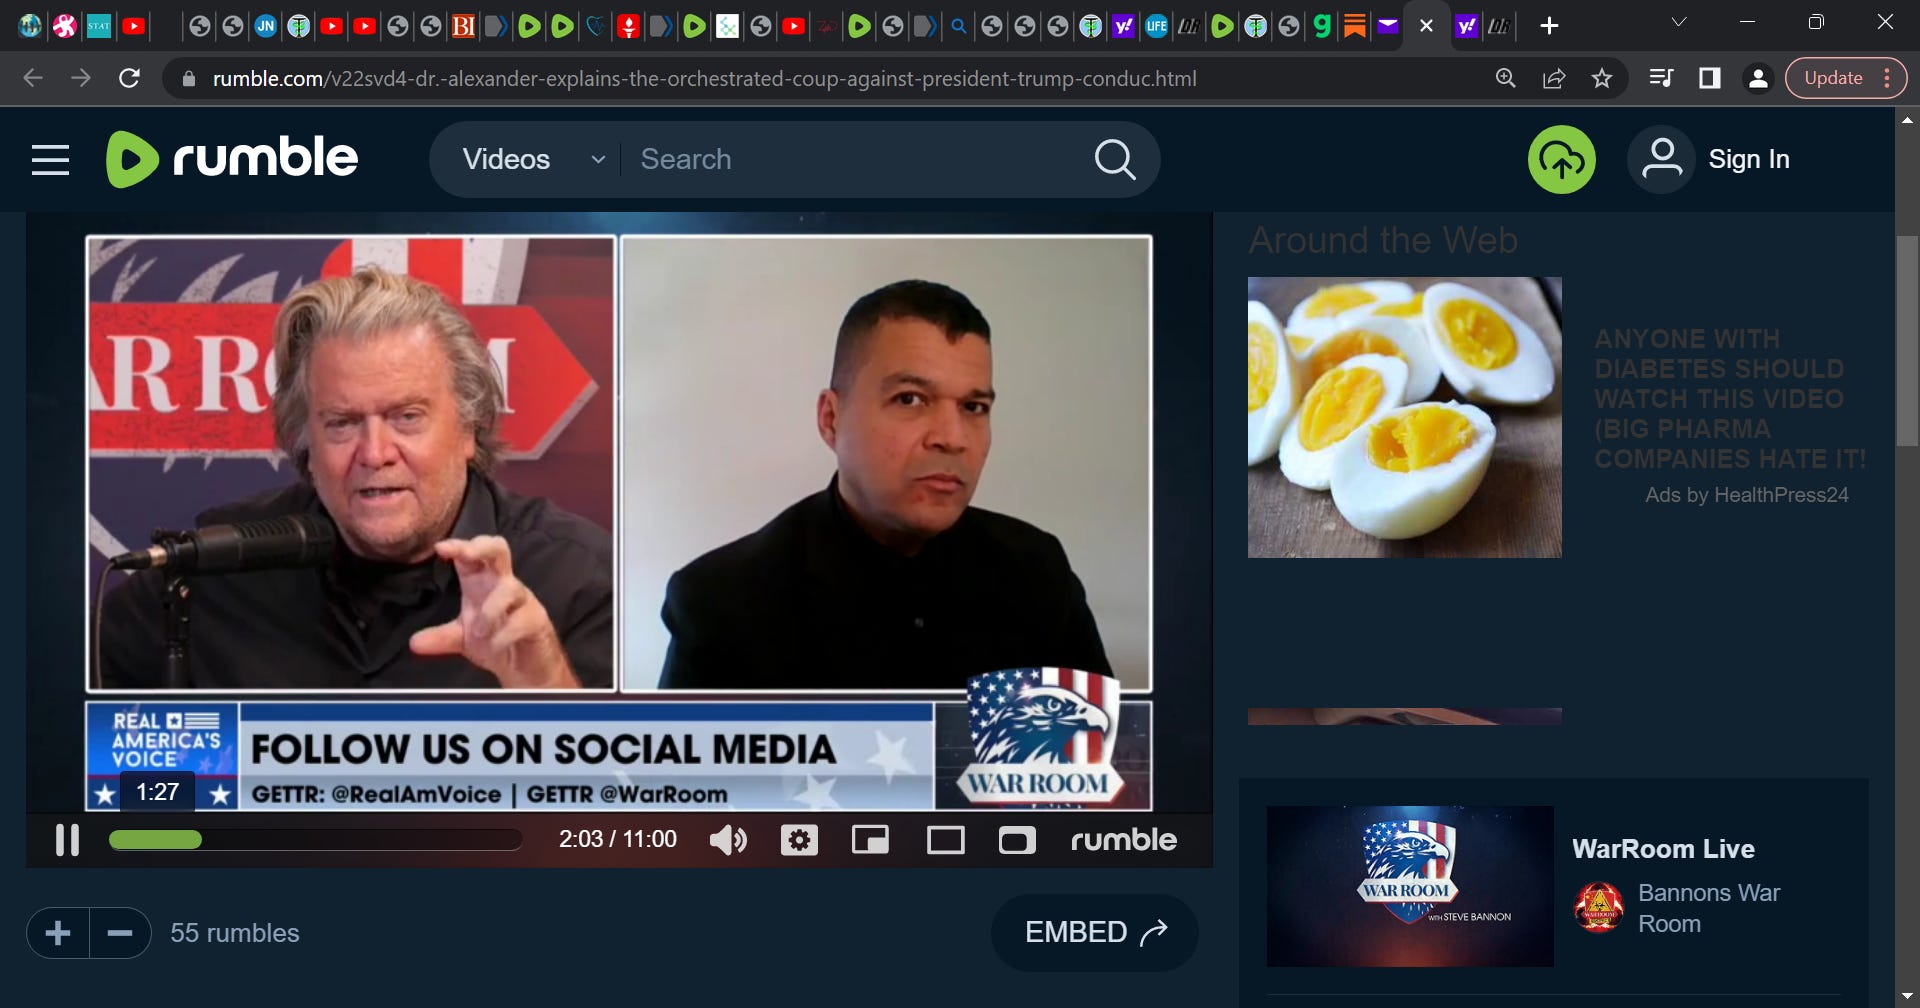This screenshot has height=1008, width=1920.
Task: Click the 'Anyone with diabetes' ad headline
Action: click(x=1729, y=399)
